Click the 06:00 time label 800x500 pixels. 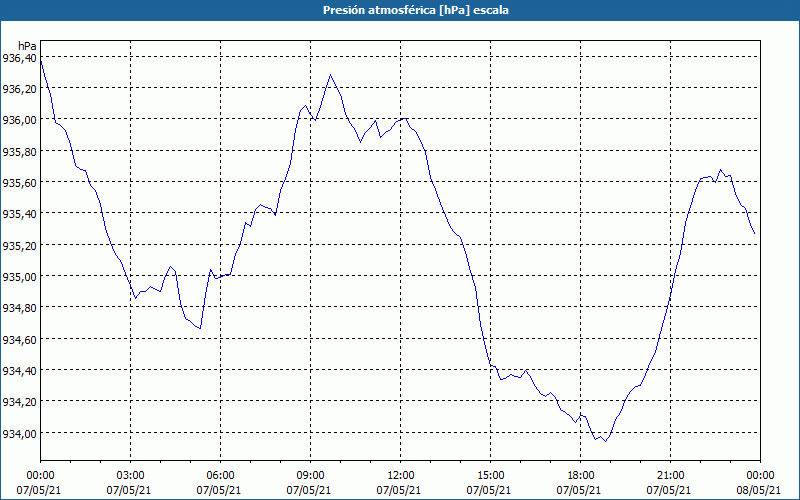coord(220,476)
